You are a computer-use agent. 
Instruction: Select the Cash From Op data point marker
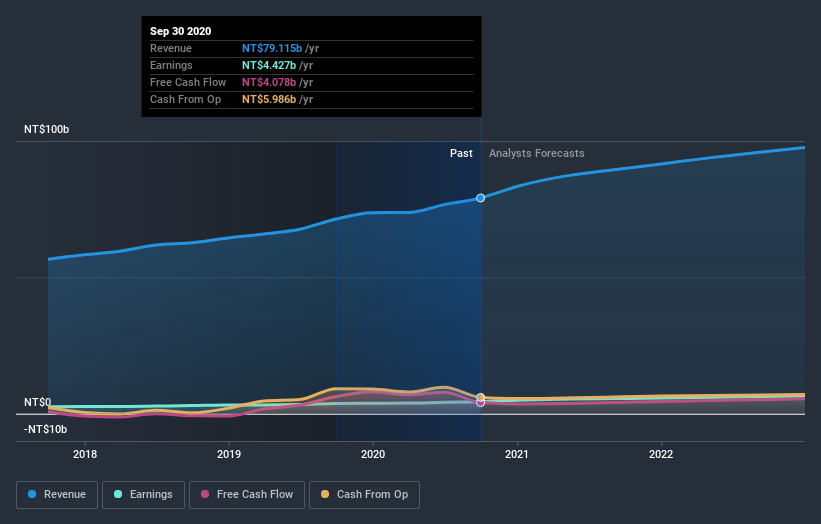pos(480,397)
